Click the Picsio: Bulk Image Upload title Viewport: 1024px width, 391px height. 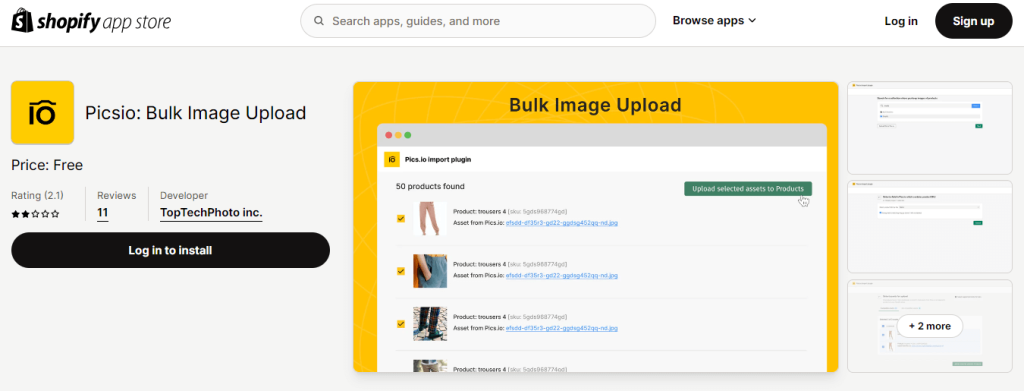point(195,112)
